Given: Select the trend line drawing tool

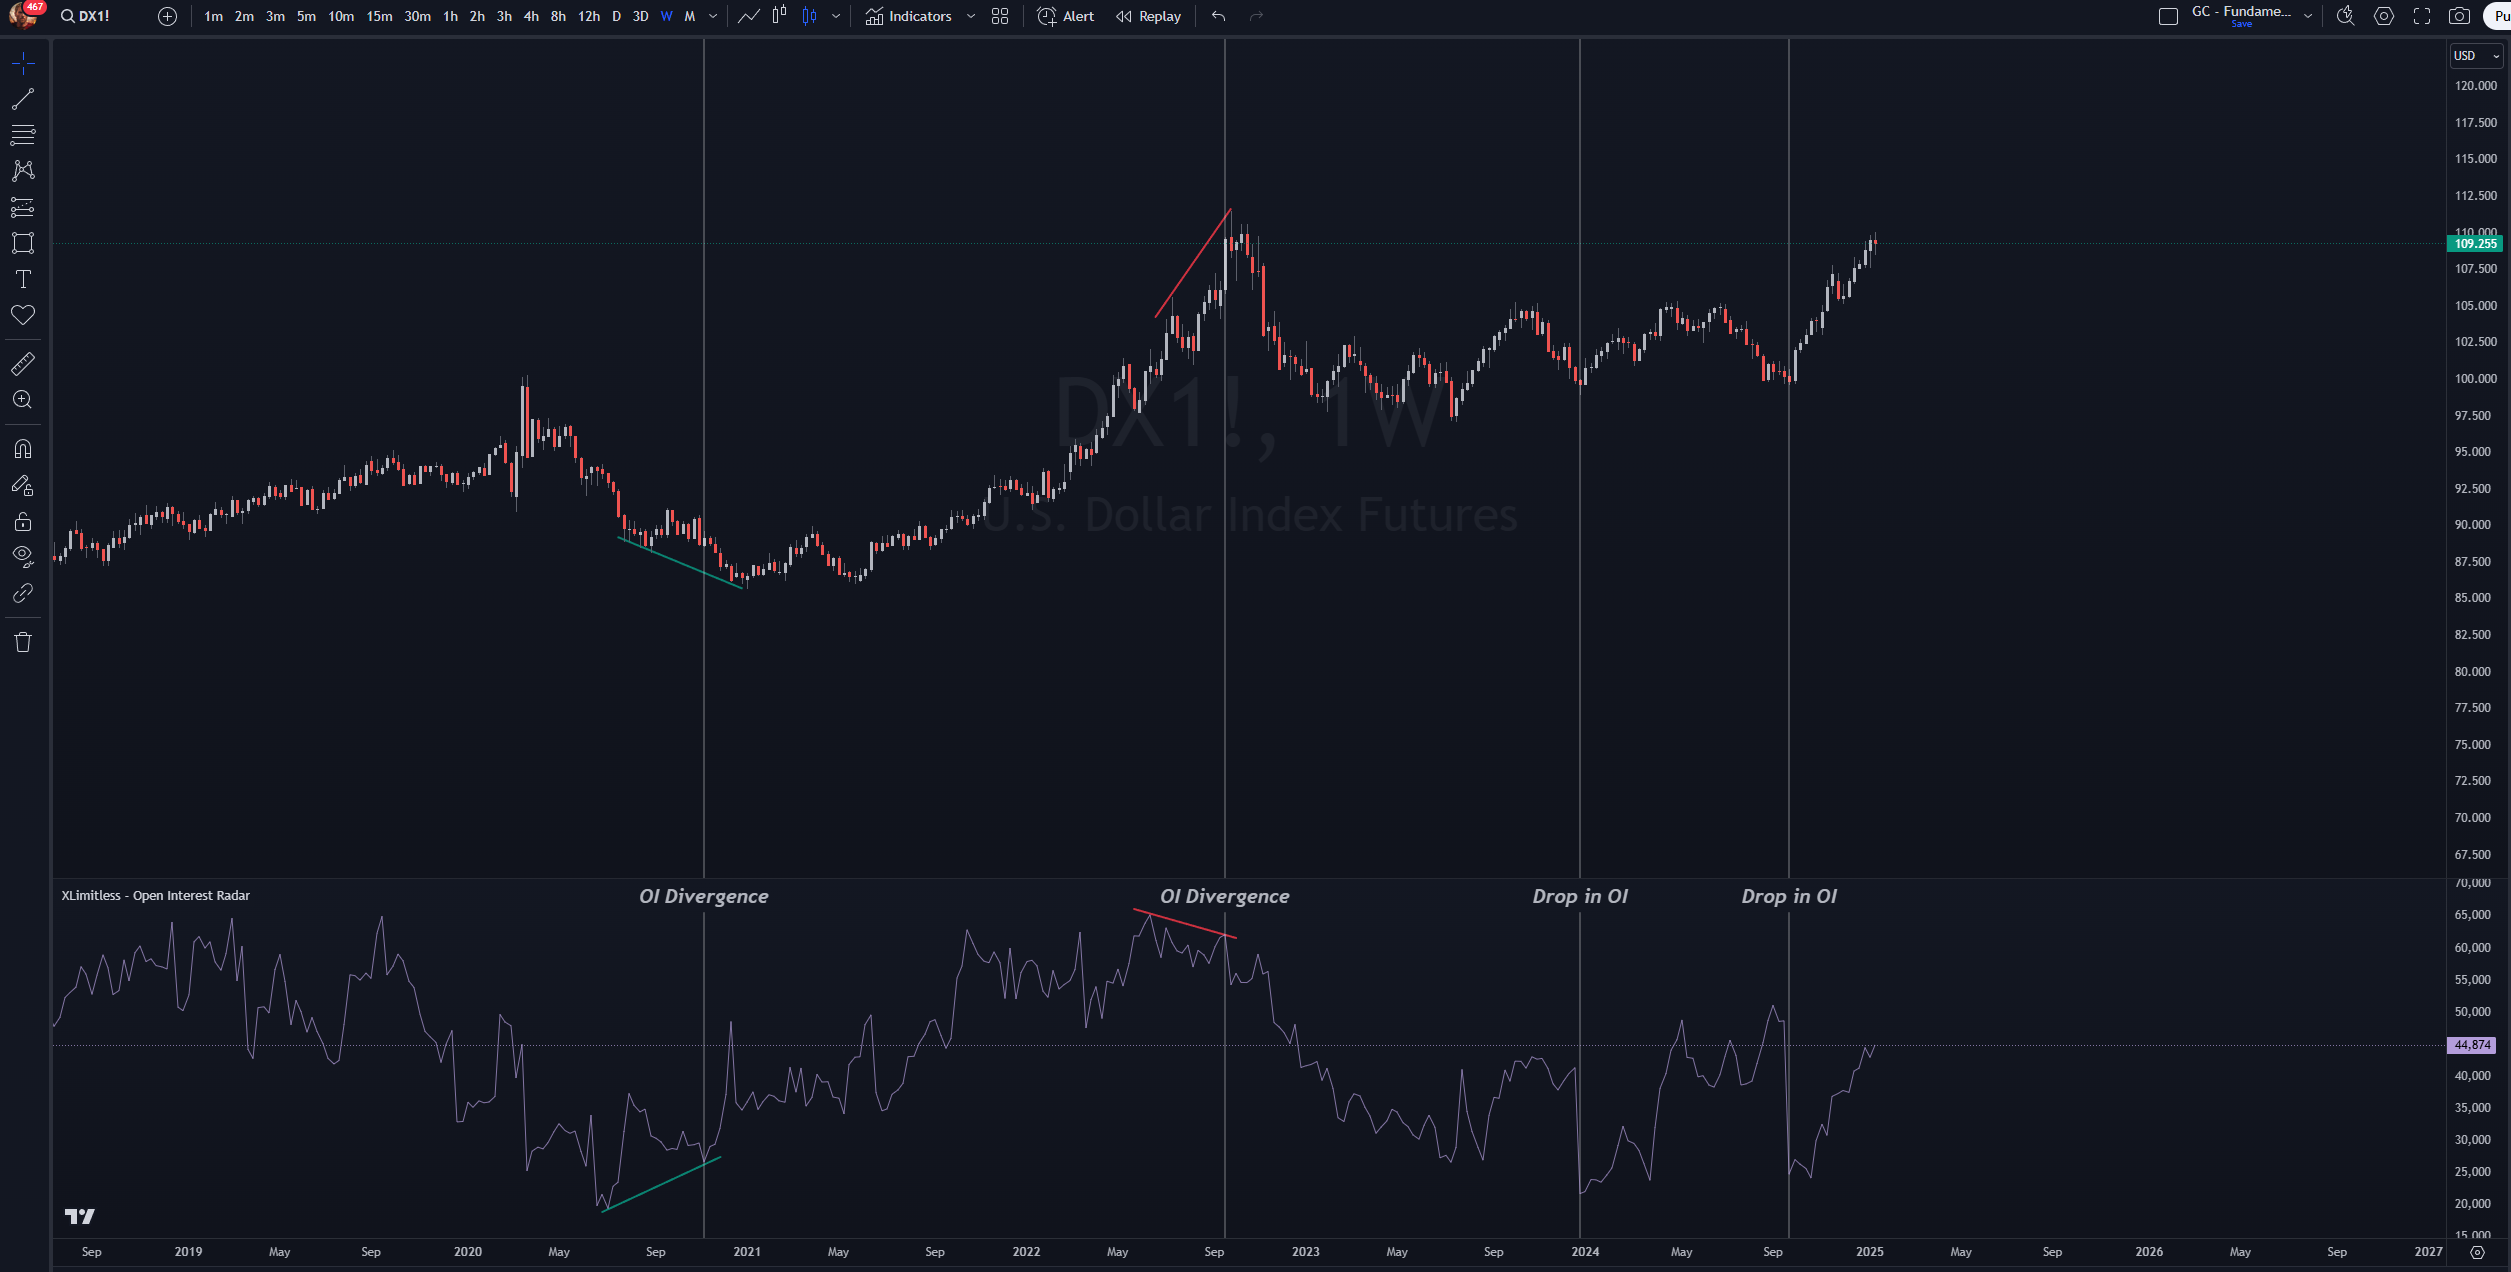Looking at the screenshot, I should (x=23, y=99).
